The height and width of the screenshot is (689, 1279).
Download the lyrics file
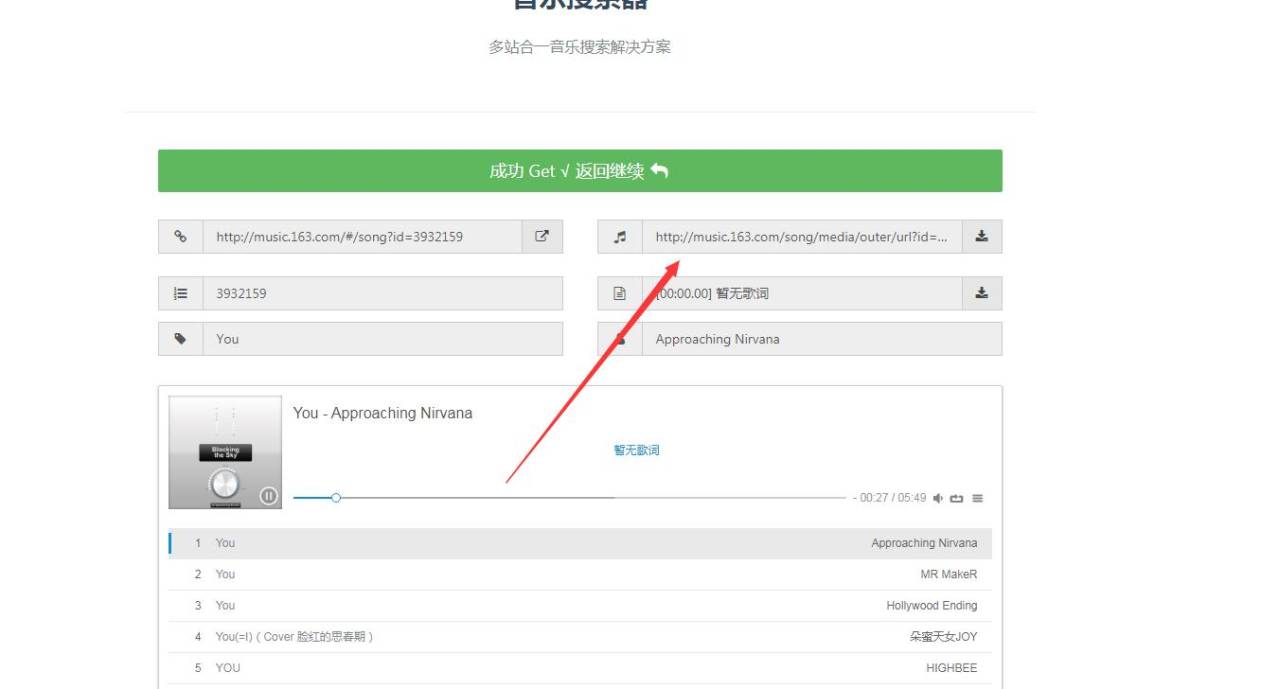(981, 293)
